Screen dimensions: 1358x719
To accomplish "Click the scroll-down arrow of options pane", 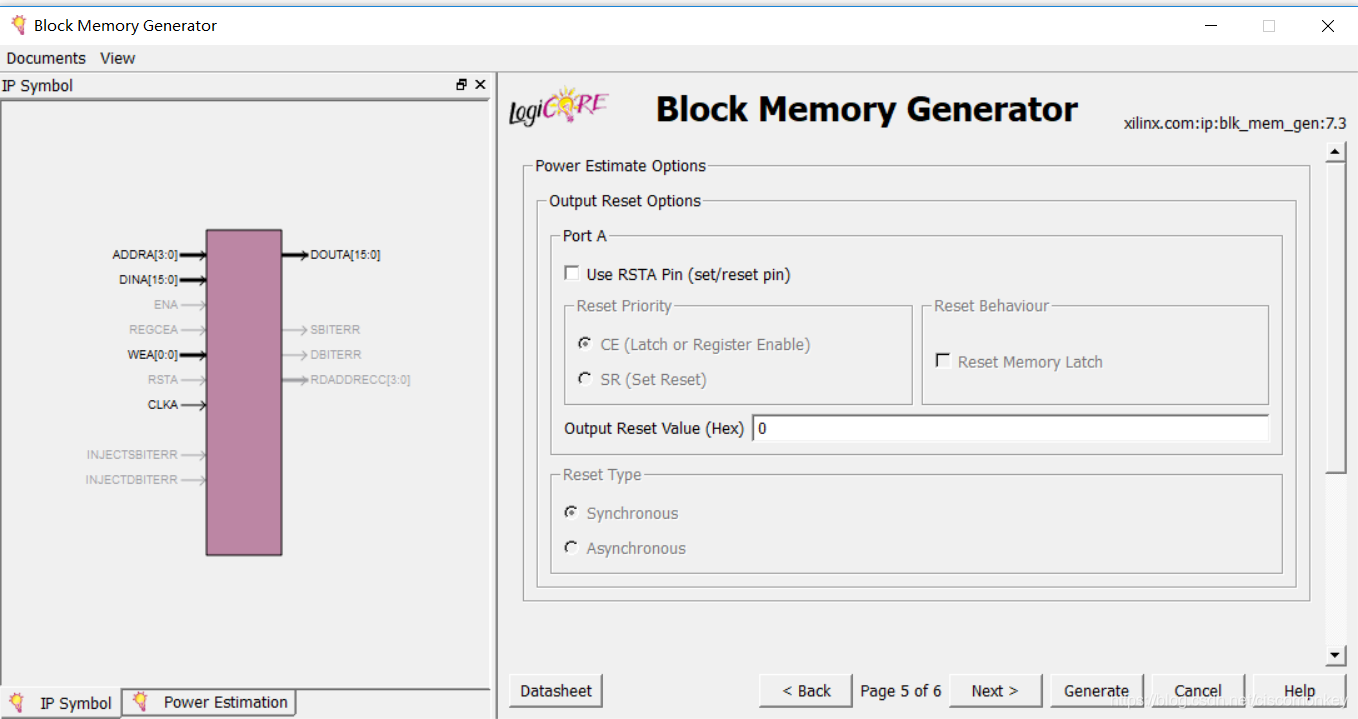I will 1335,656.
